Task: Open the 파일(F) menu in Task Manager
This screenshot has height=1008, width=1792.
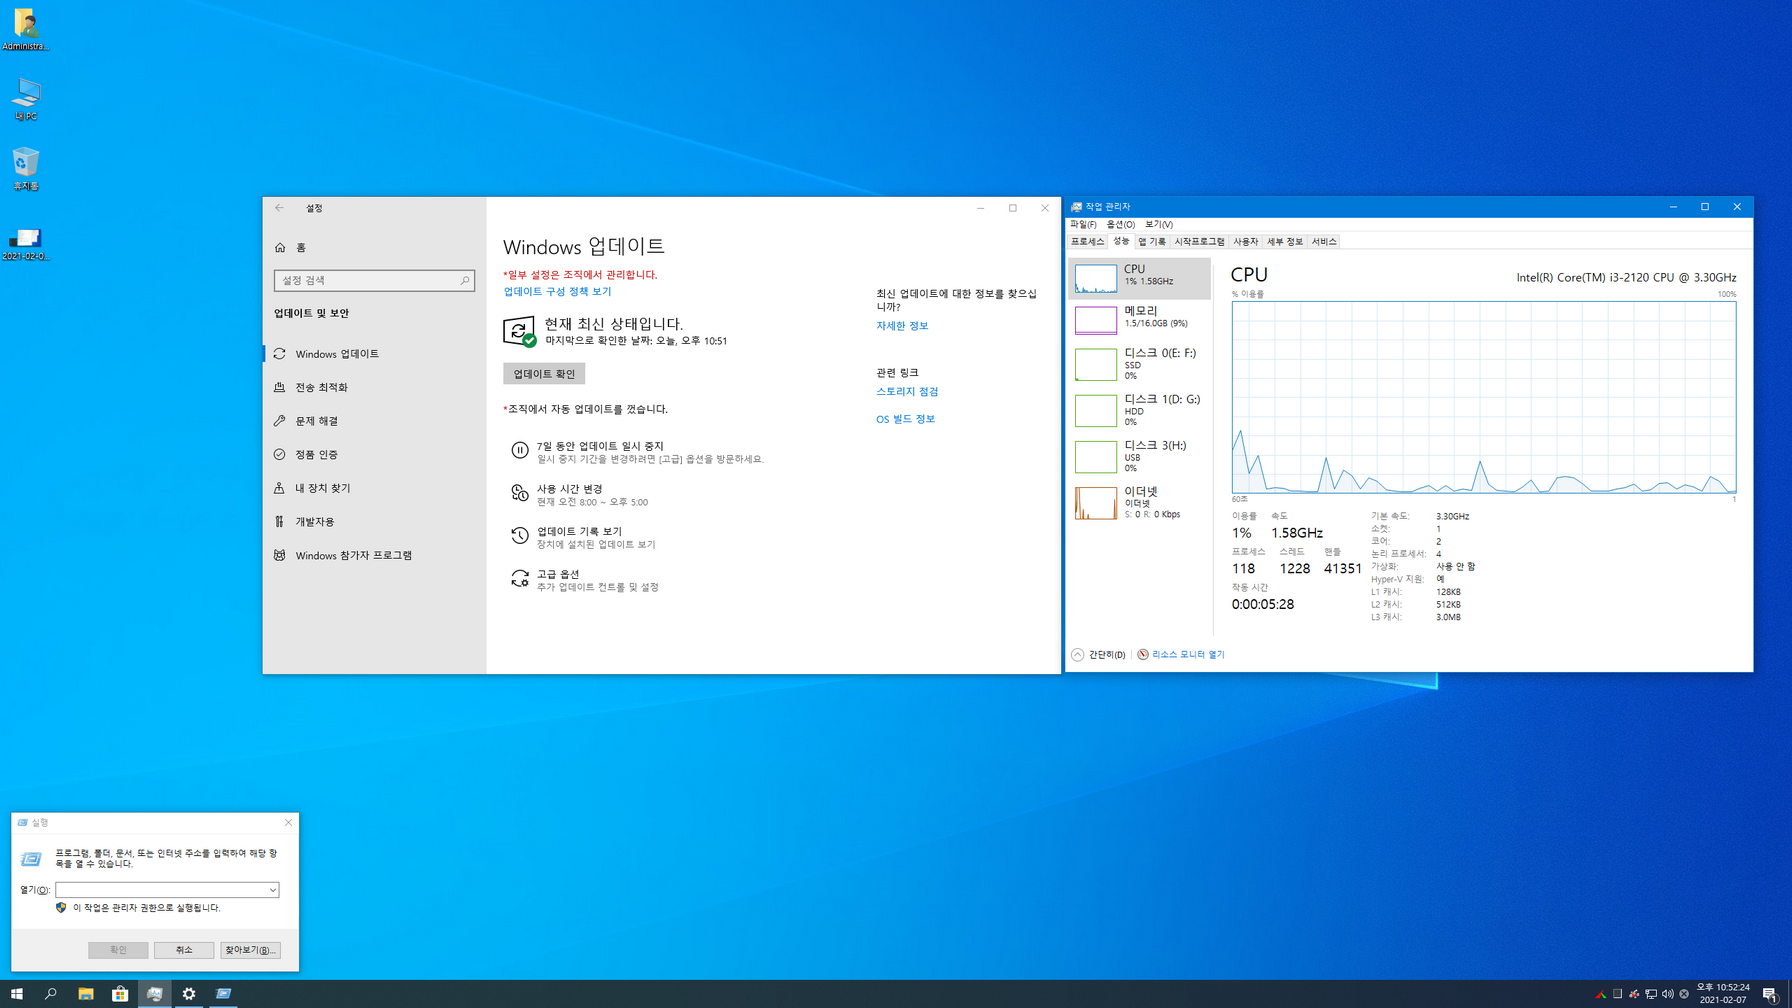Action: click(1083, 224)
